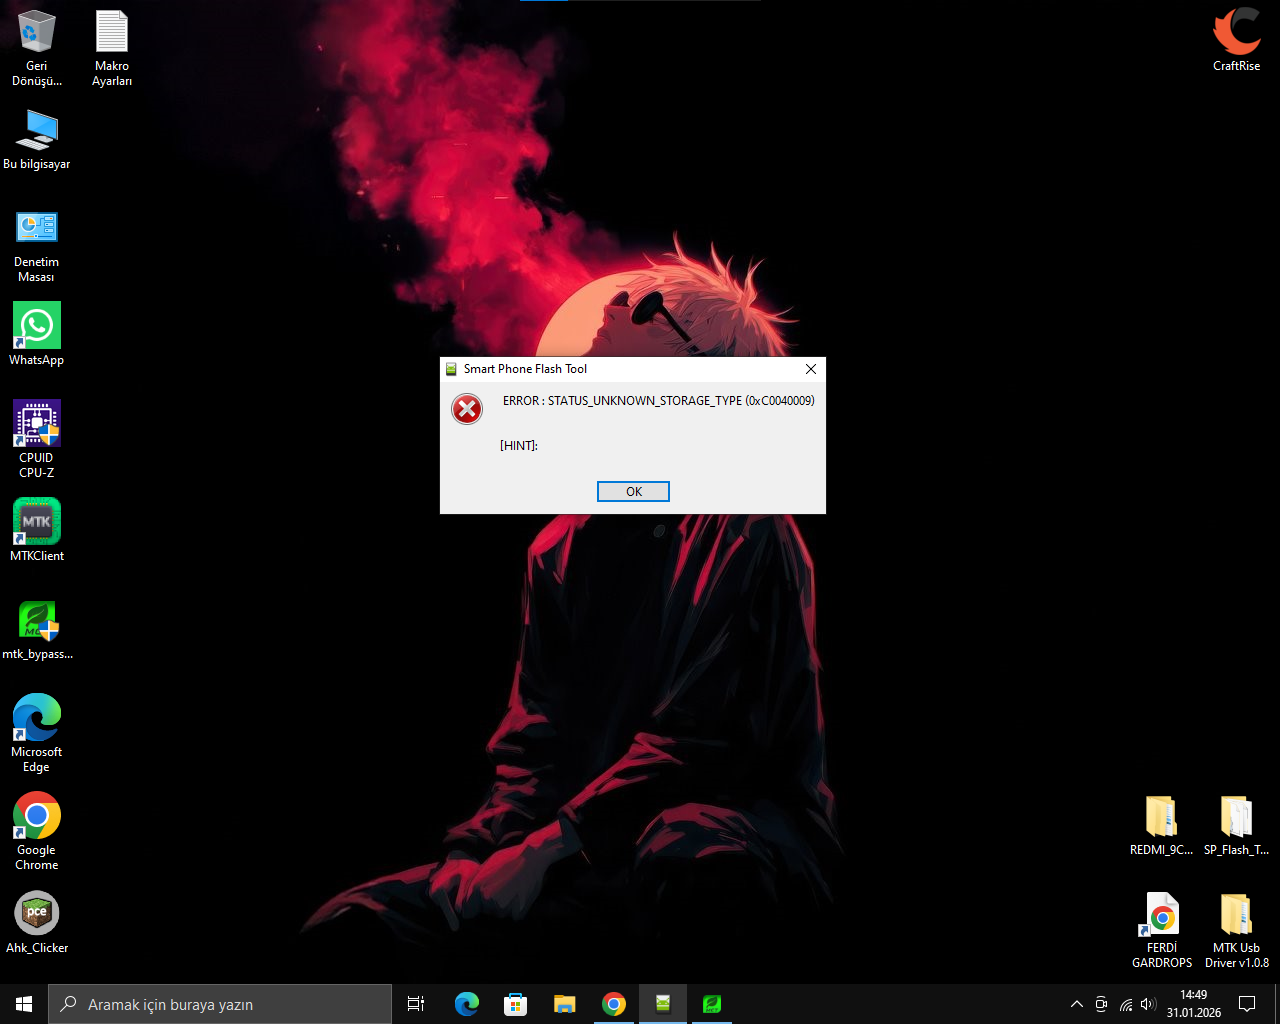Open Google Chrome from the taskbar
The height and width of the screenshot is (1024, 1280).
tap(613, 1004)
